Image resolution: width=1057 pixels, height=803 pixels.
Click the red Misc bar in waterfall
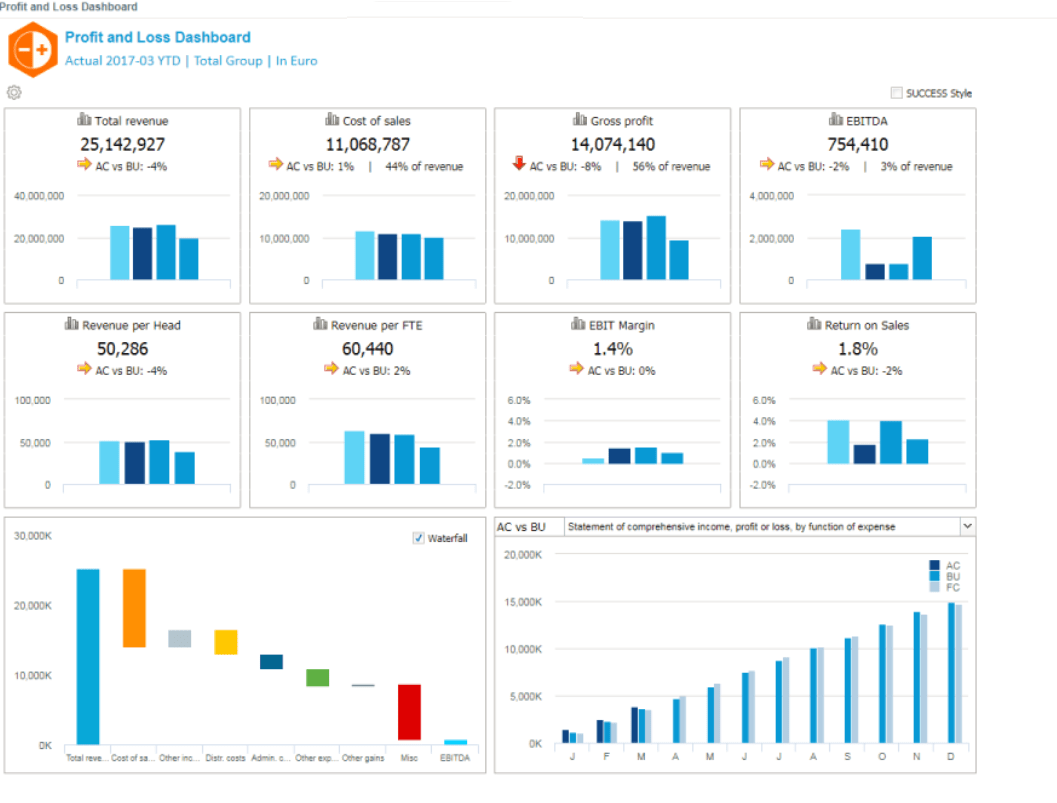[x=409, y=711]
